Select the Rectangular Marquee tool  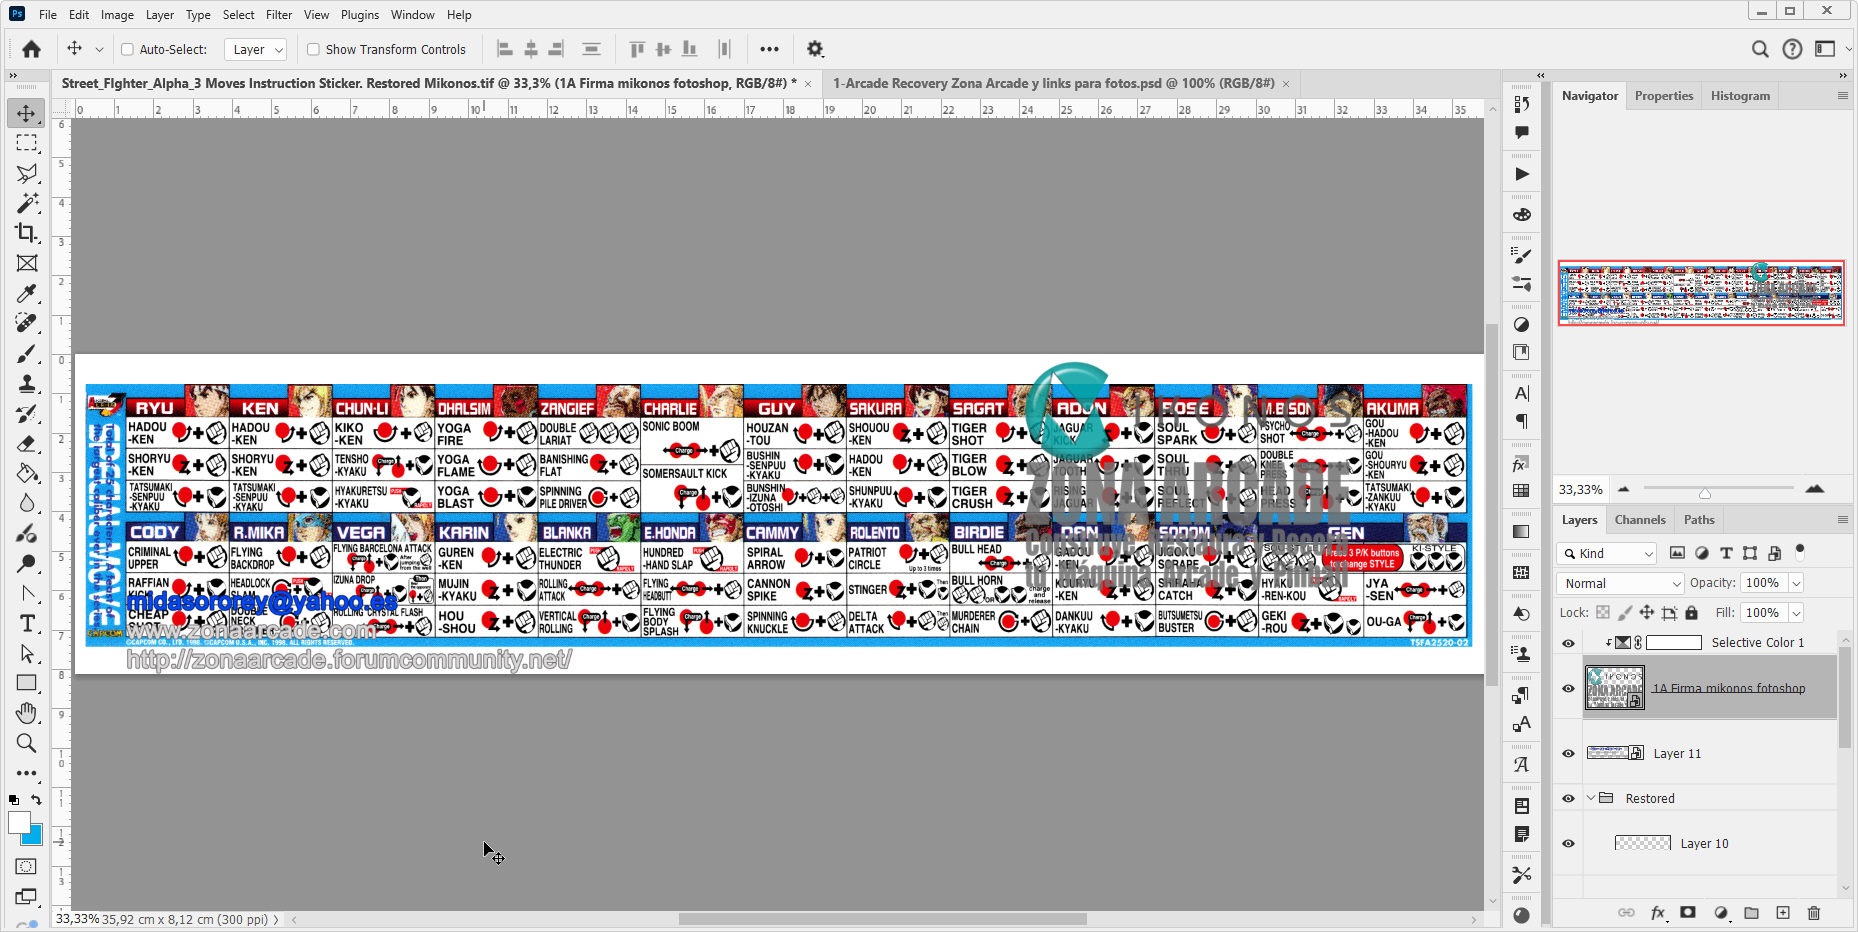click(x=27, y=143)
